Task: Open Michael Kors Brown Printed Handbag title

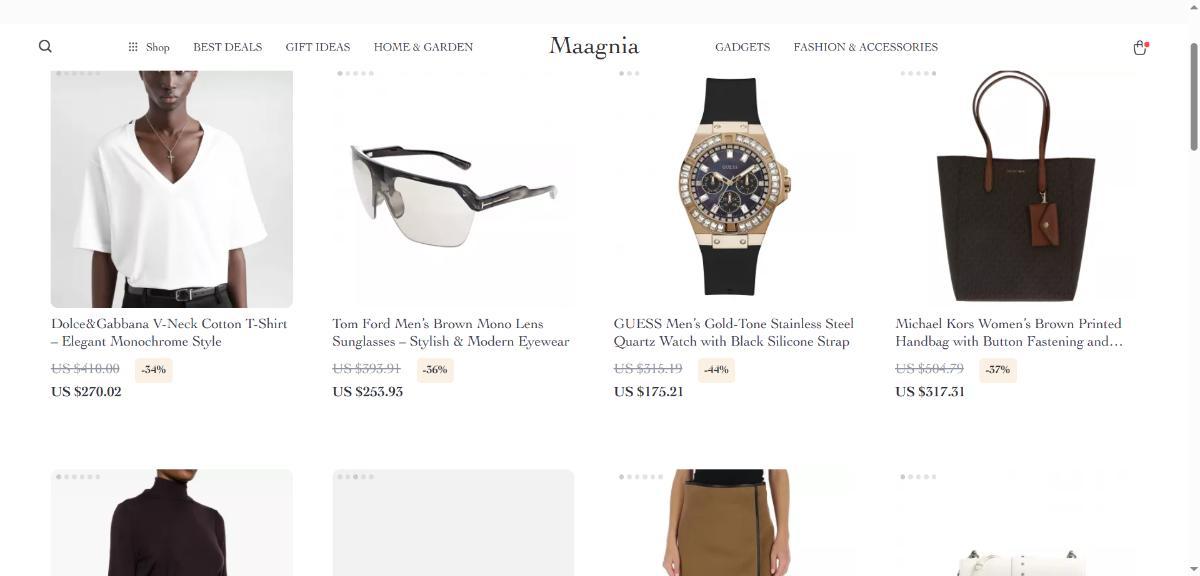Action: pos(1010,332)
